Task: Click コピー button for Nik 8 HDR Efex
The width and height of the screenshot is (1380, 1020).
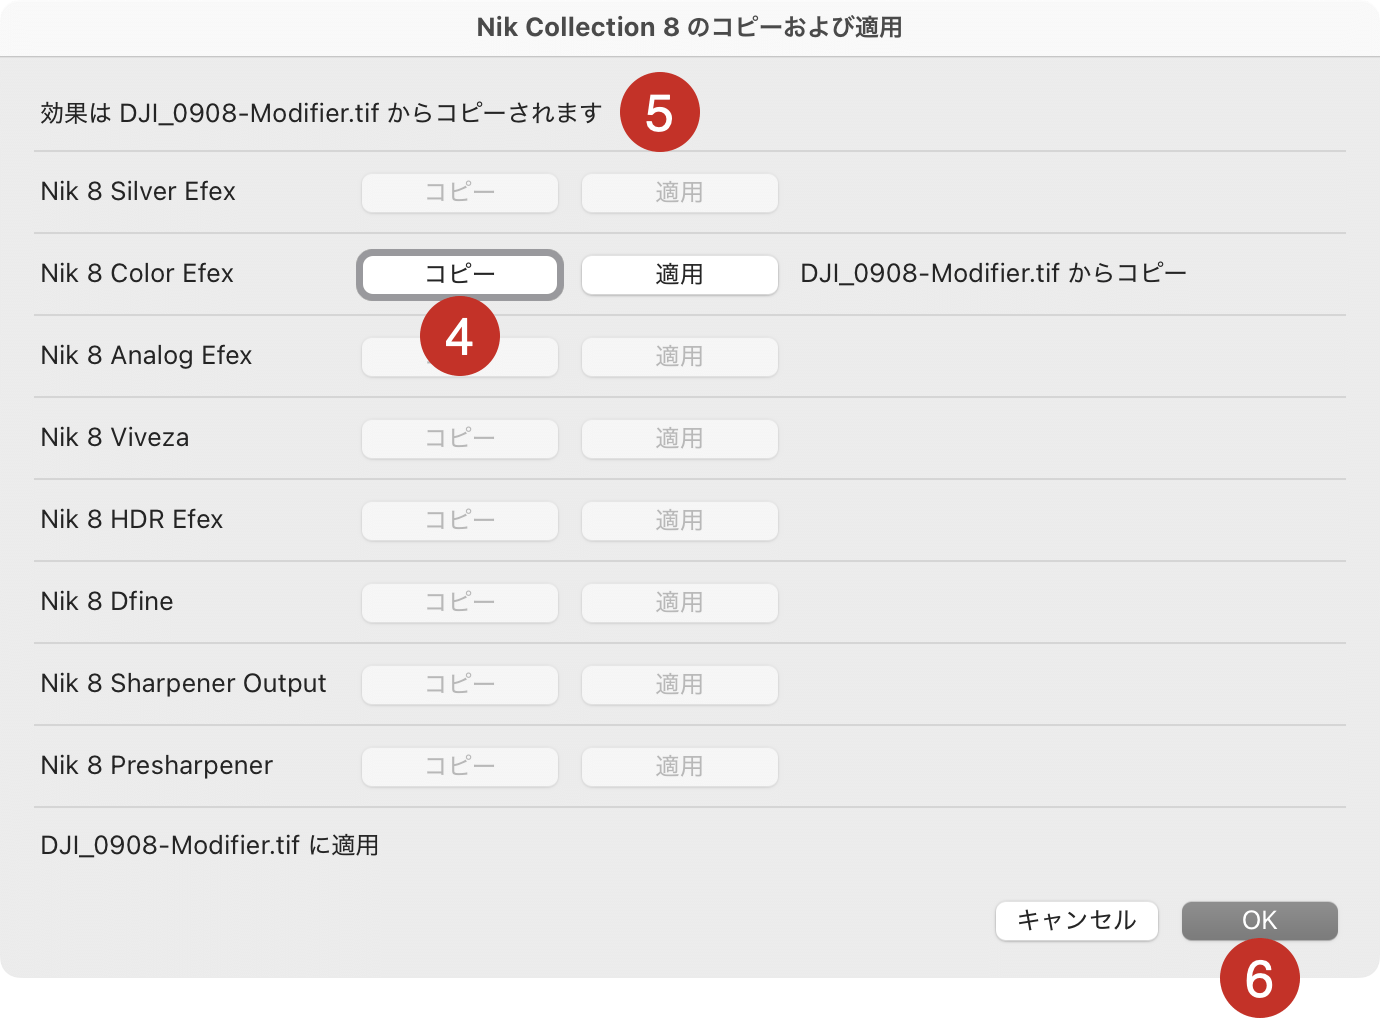Action: click(460, 521)
